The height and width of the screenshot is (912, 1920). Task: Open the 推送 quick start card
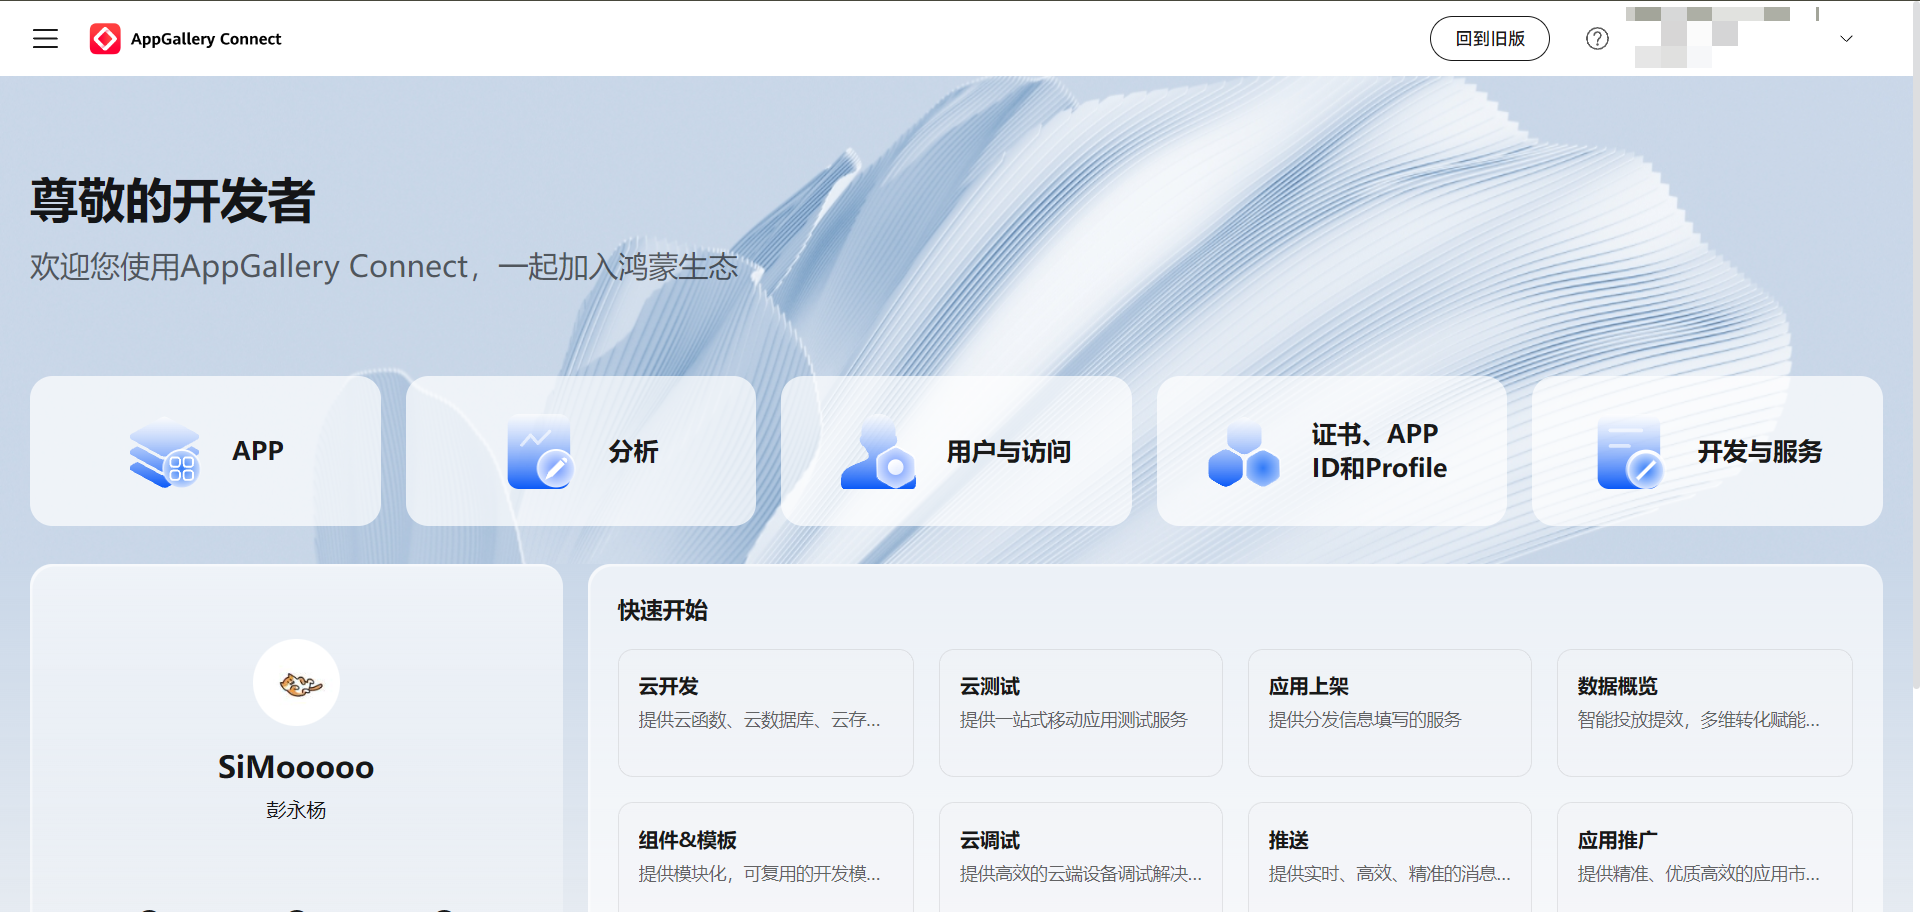[1389, 858]
